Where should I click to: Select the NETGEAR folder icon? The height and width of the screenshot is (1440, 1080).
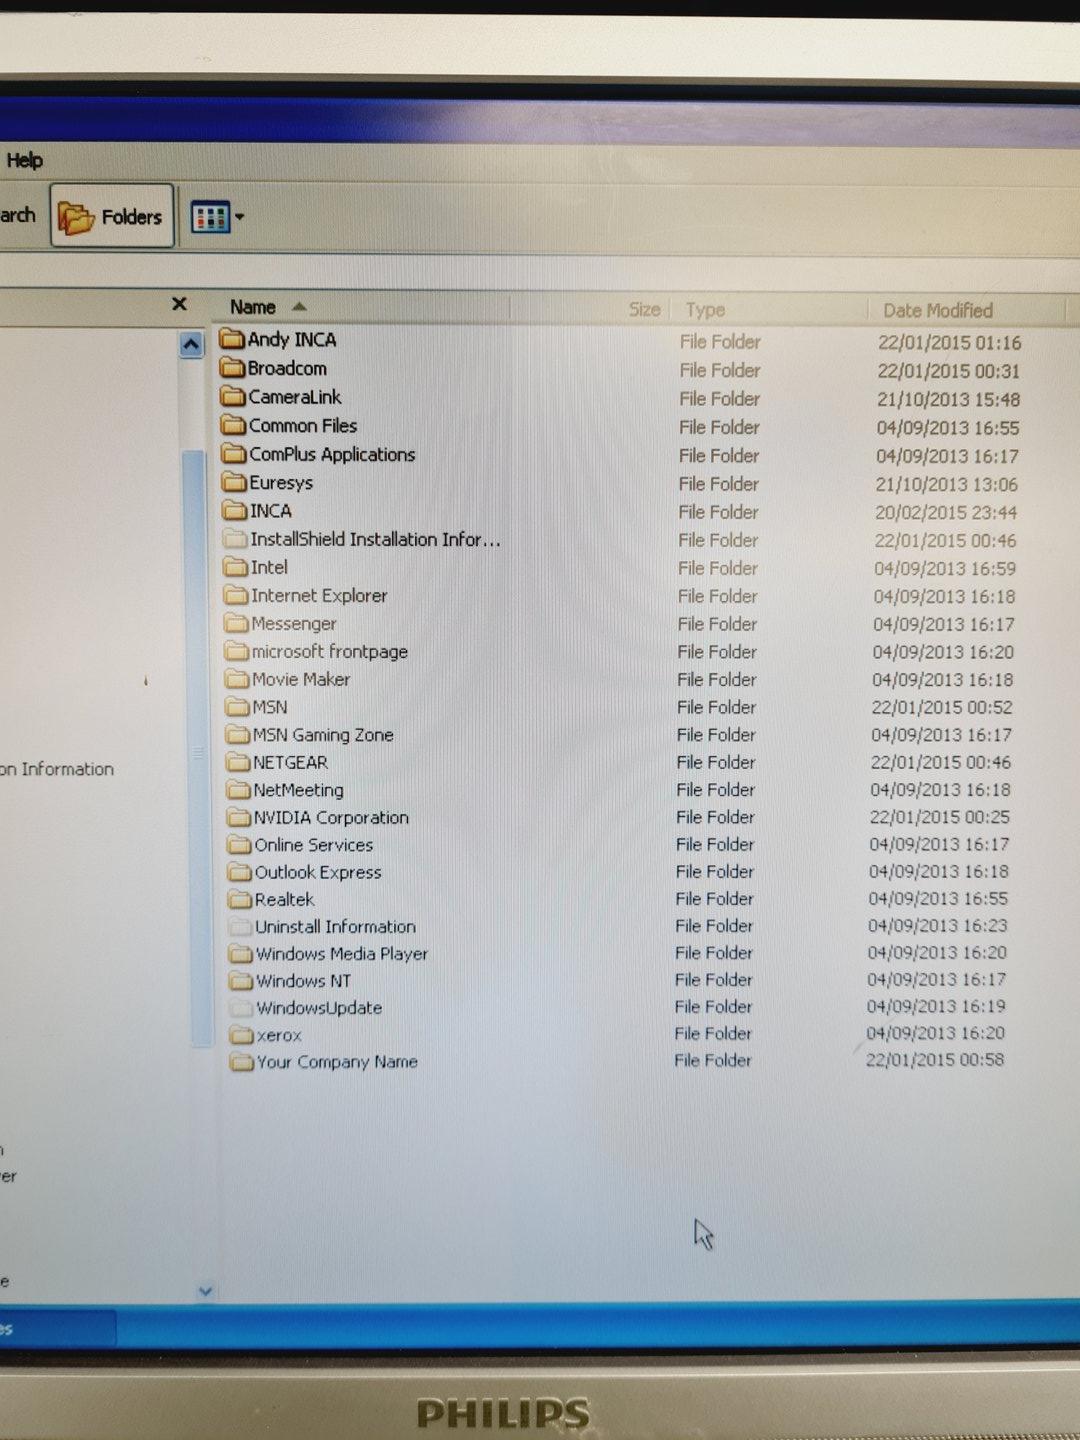(x=239, y=762)
